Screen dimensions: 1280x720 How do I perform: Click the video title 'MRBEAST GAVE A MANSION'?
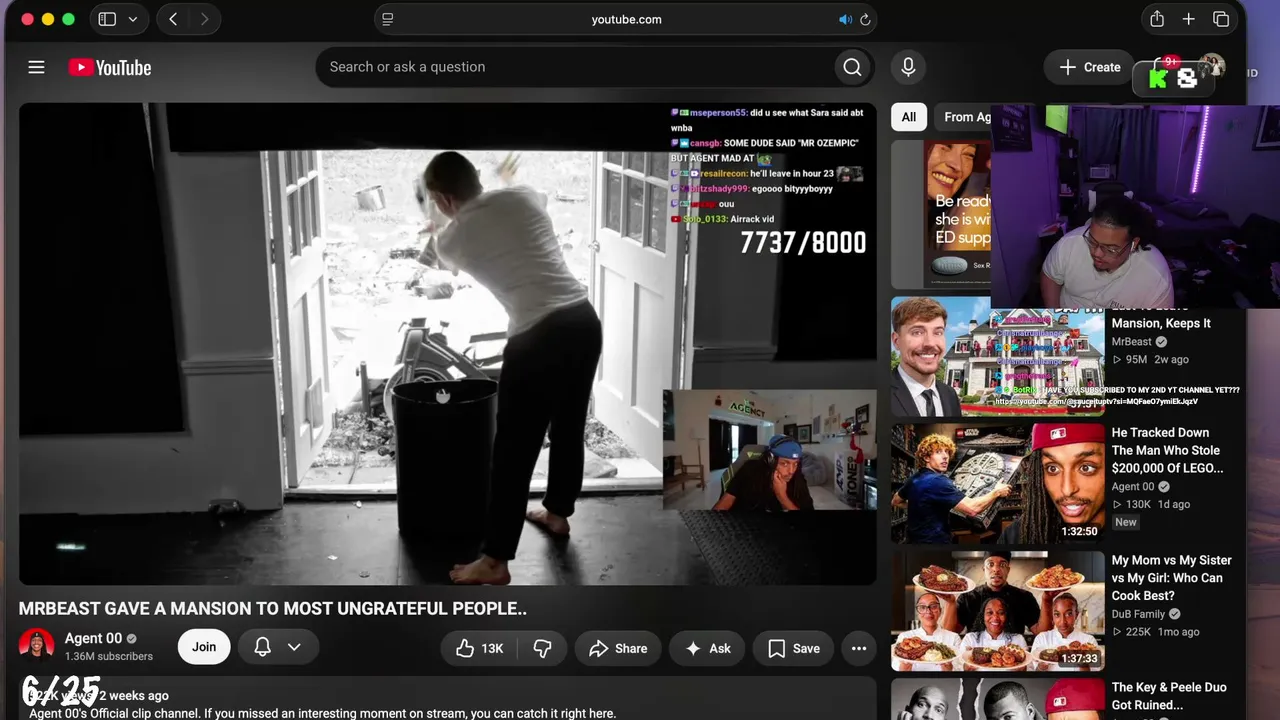pos(273,608)
